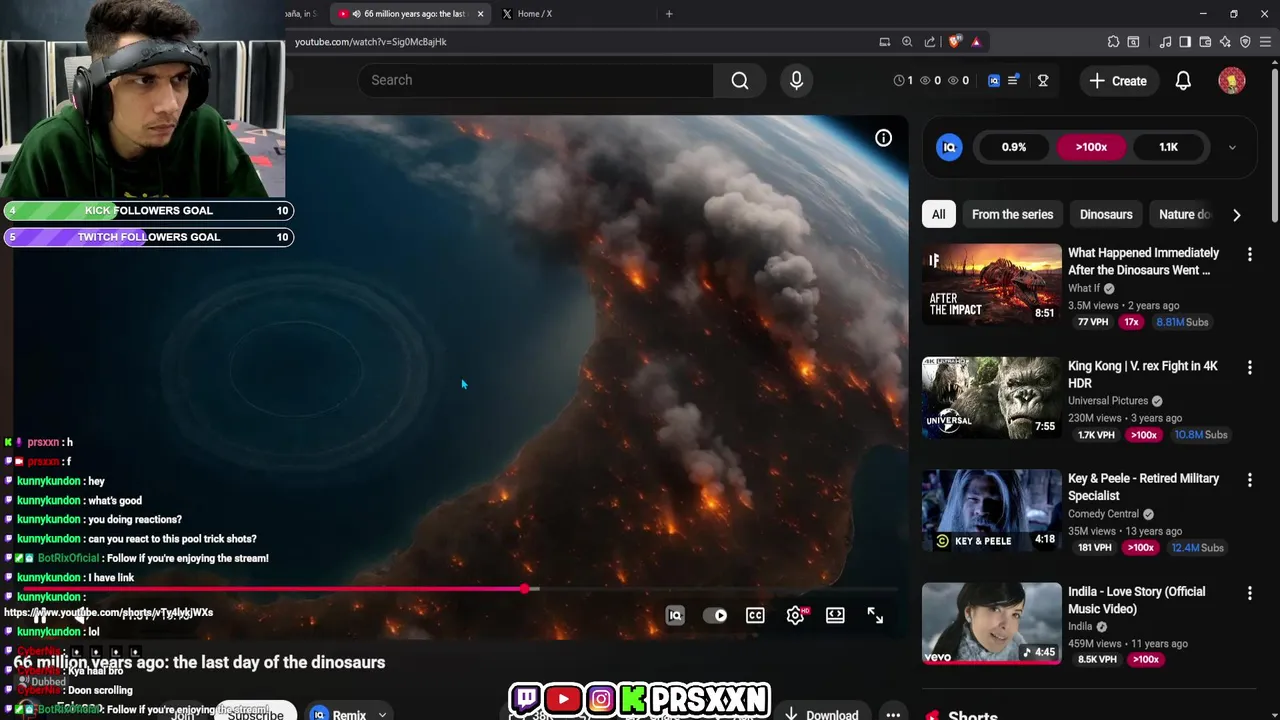Click the IQ logo in vidIQ sidebar panel
Viewport: 1280px width, 720px height.
coord(949,147)
